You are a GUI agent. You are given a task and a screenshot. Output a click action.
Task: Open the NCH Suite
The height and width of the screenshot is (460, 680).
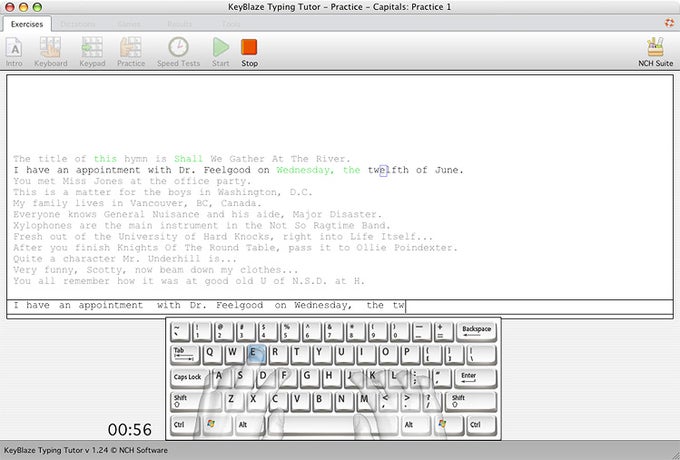click(655, 52)
